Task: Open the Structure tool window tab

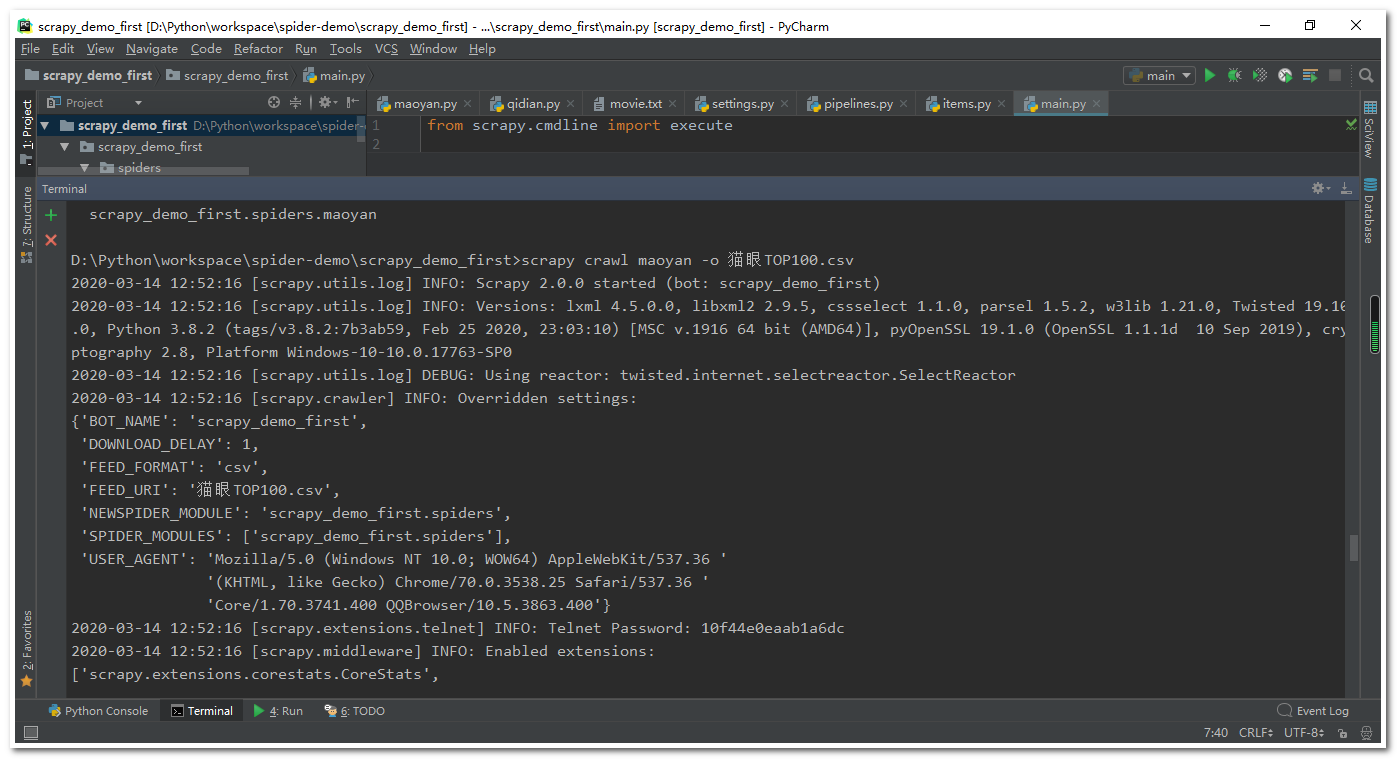Action: (x=27, y=225)
